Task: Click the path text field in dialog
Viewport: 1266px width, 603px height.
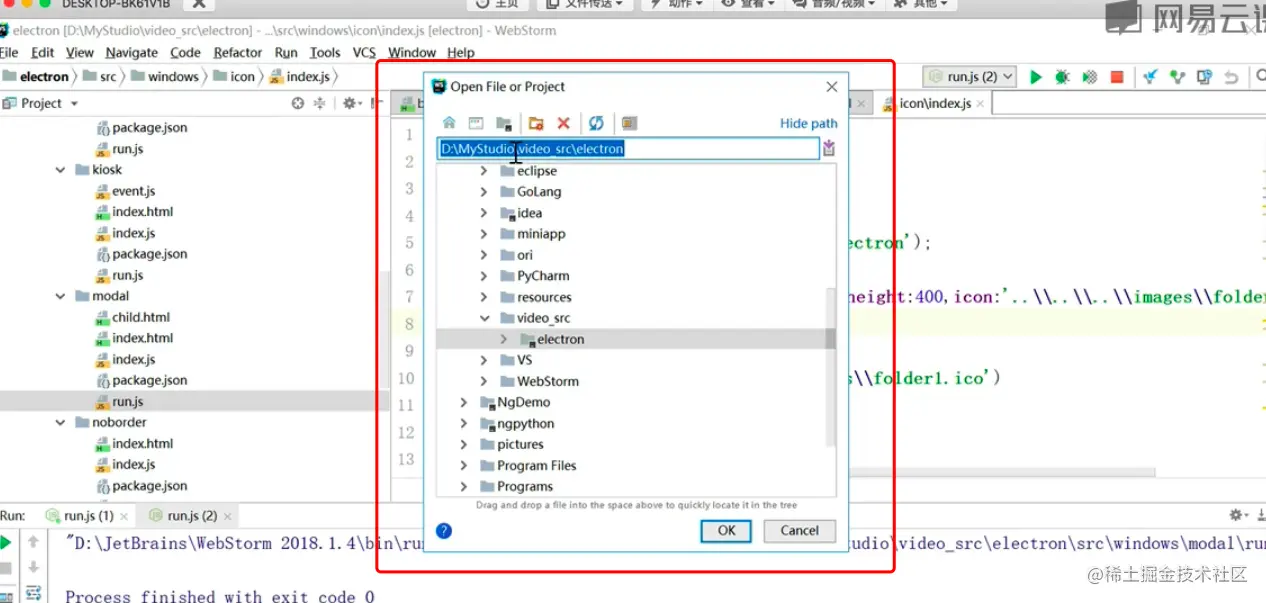Action: coord(628,149)
